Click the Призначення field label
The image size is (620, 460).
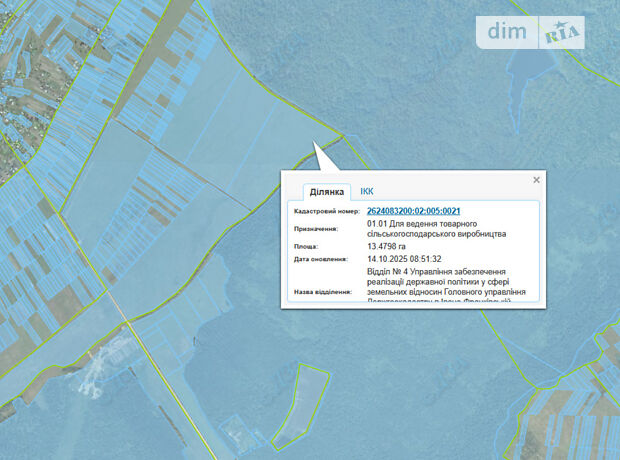[x=316, y=228]
